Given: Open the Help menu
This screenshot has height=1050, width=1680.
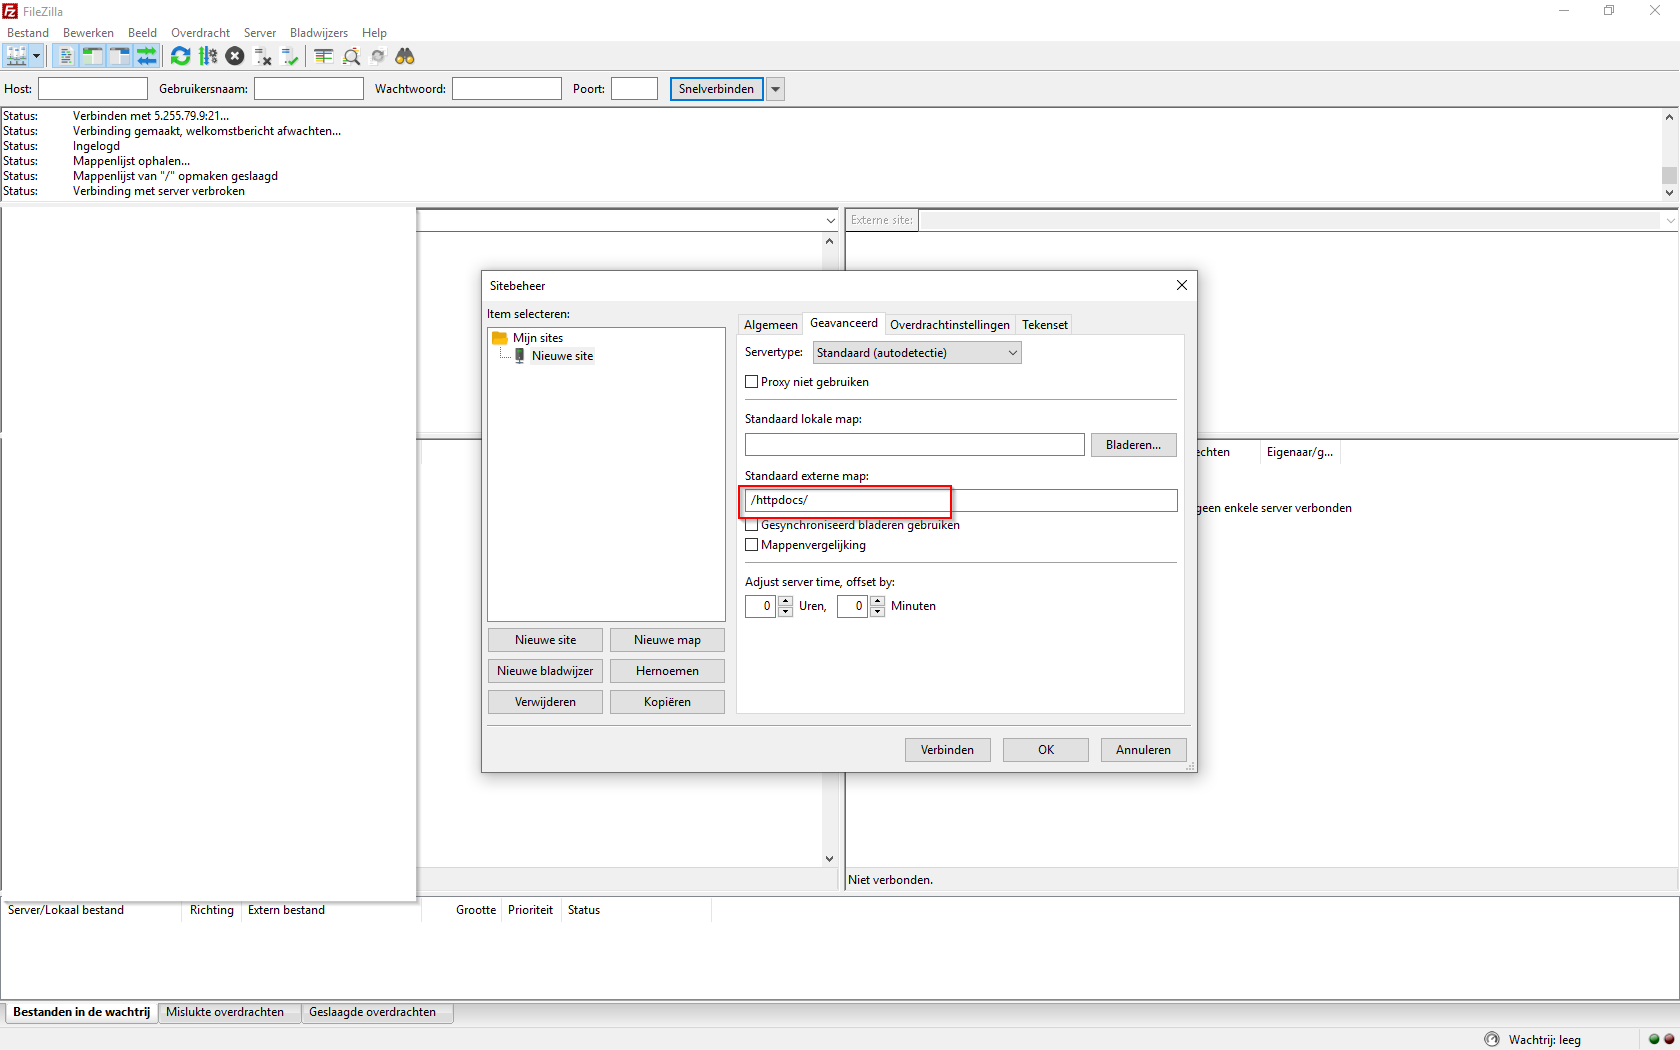Looking at the screenshot, I should pos(374,33).
